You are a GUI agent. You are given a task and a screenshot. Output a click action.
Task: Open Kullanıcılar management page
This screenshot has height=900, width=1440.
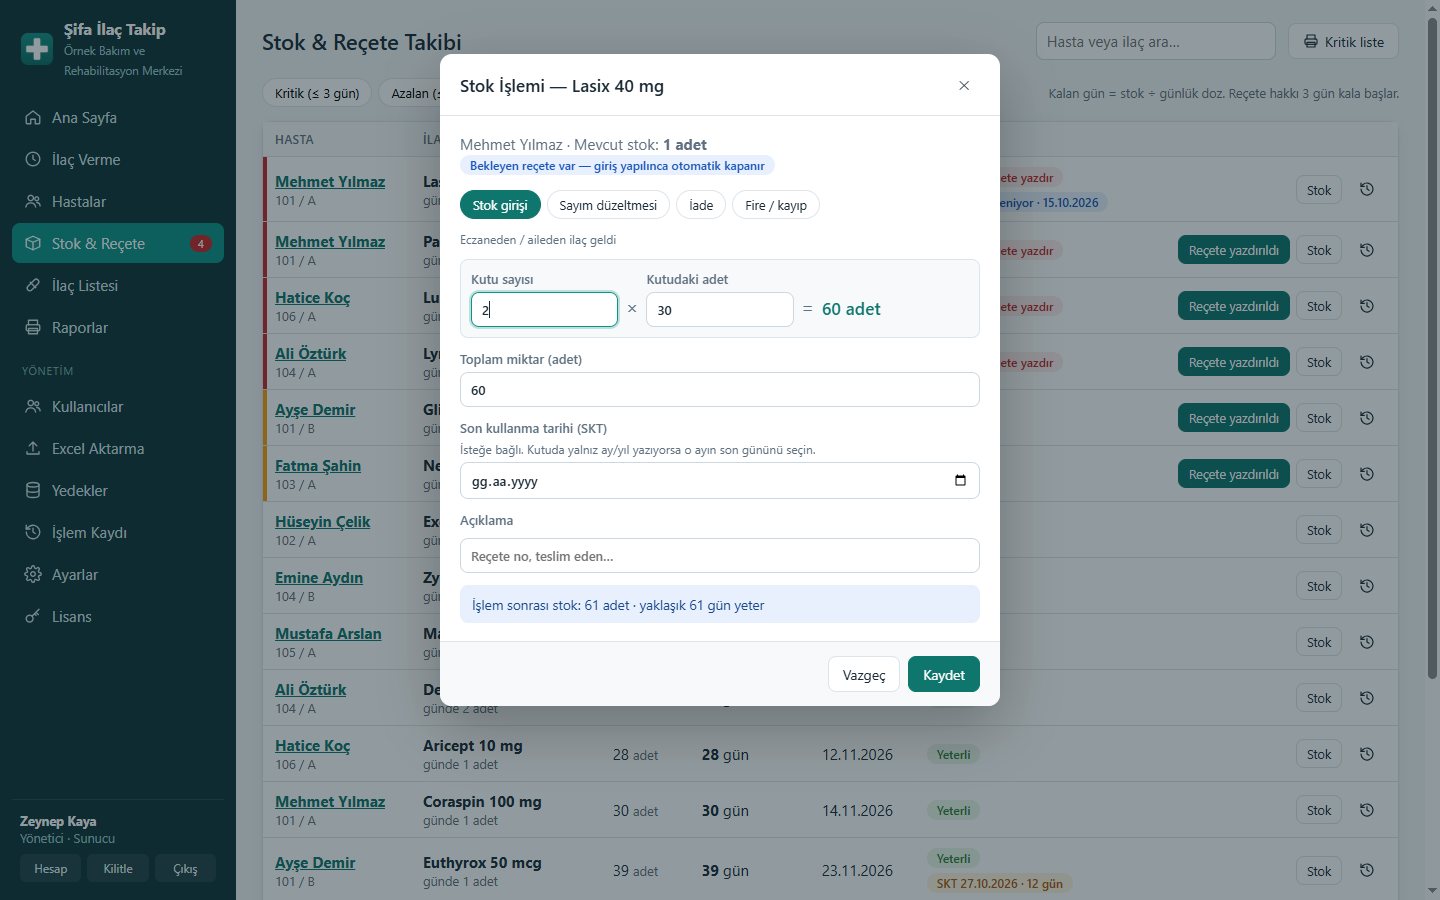click(118, 406)
